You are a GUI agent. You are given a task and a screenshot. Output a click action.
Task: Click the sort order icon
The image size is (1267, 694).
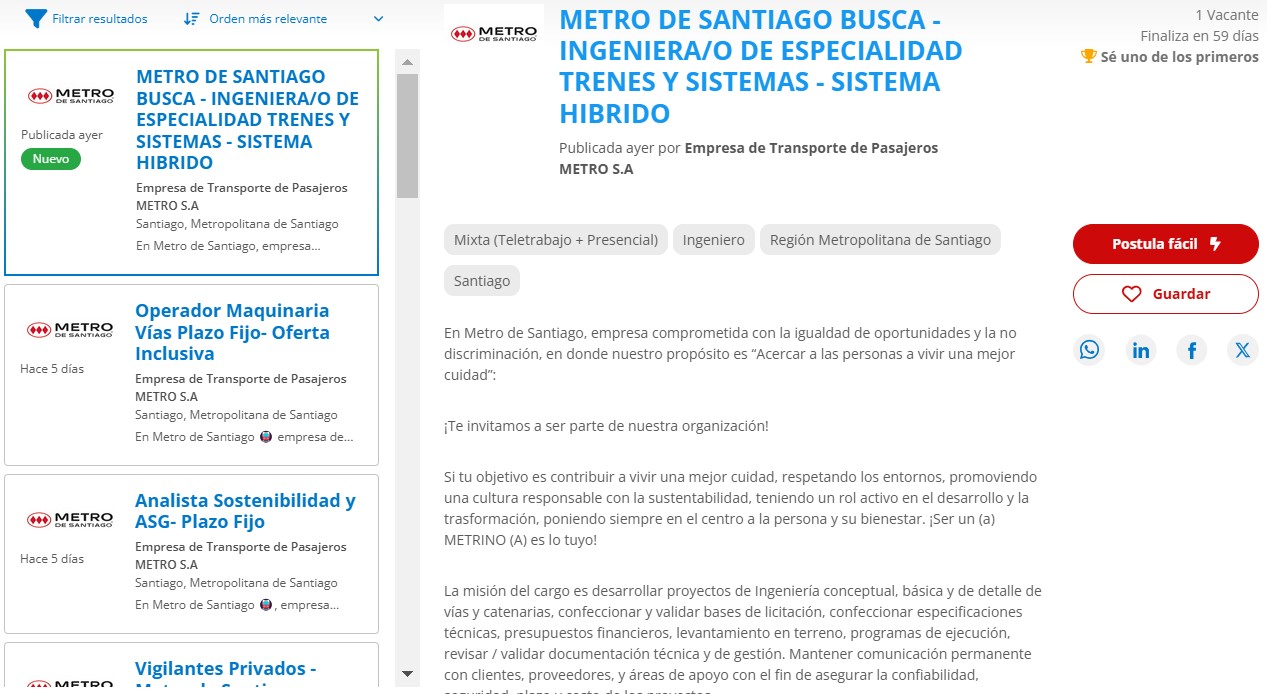[192, 18]
